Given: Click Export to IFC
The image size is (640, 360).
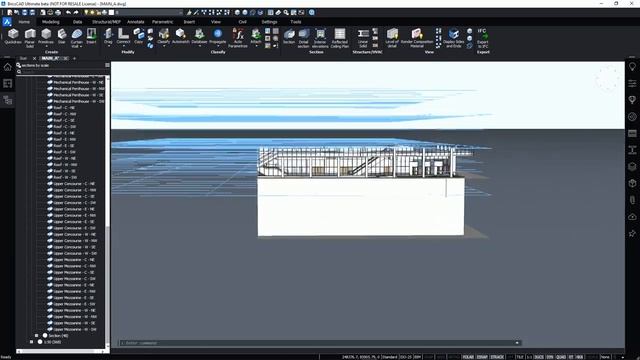Looking at the screenshot, I should 483,38.
